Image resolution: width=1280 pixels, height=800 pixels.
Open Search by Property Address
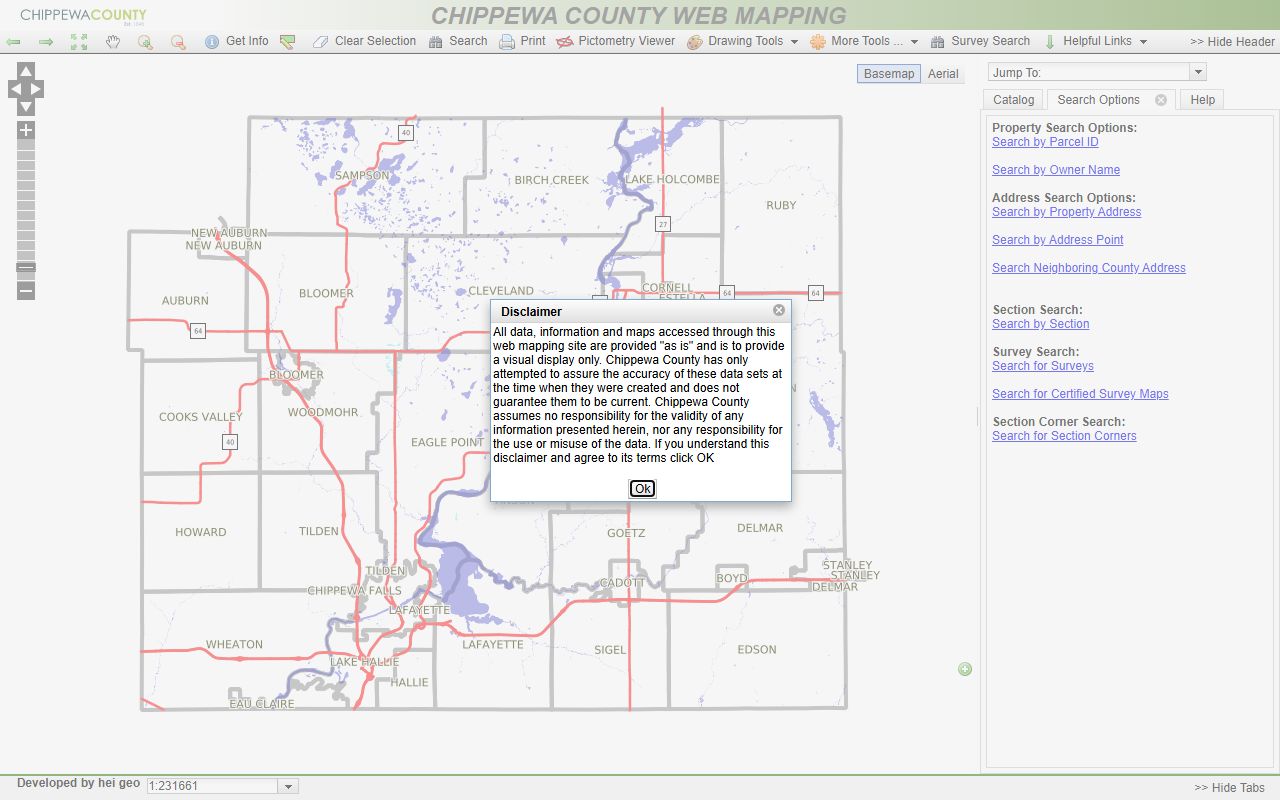(x=1066, y=212)
